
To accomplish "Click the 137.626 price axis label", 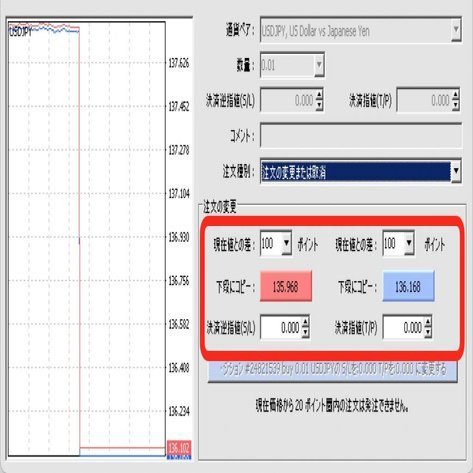I will point(179,63).
